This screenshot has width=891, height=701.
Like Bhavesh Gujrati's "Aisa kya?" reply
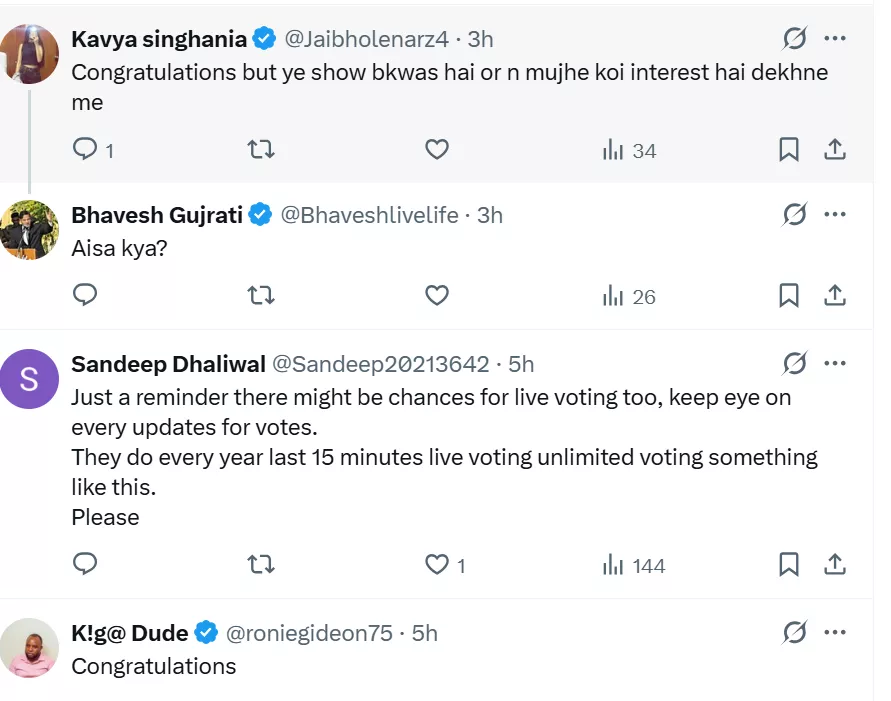point(436,296)
